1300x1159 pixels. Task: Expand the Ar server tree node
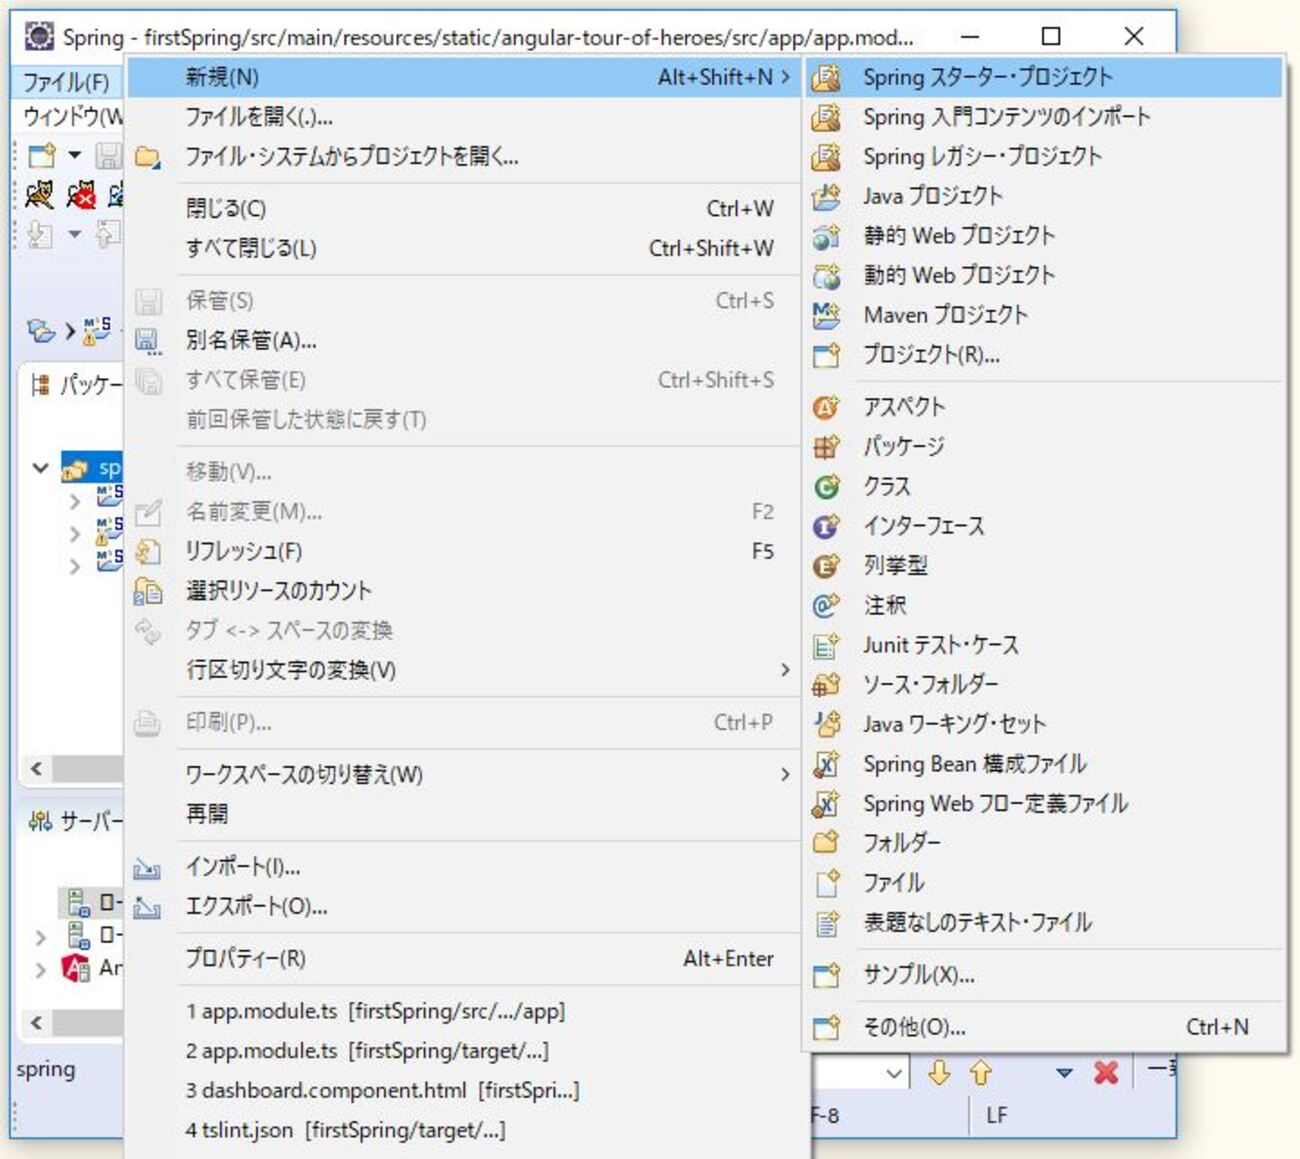pos(41,970)
